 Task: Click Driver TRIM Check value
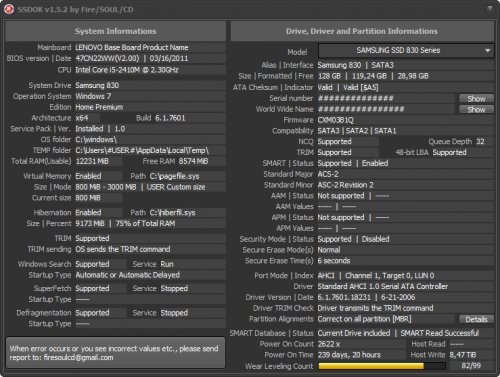click(375, 308)
